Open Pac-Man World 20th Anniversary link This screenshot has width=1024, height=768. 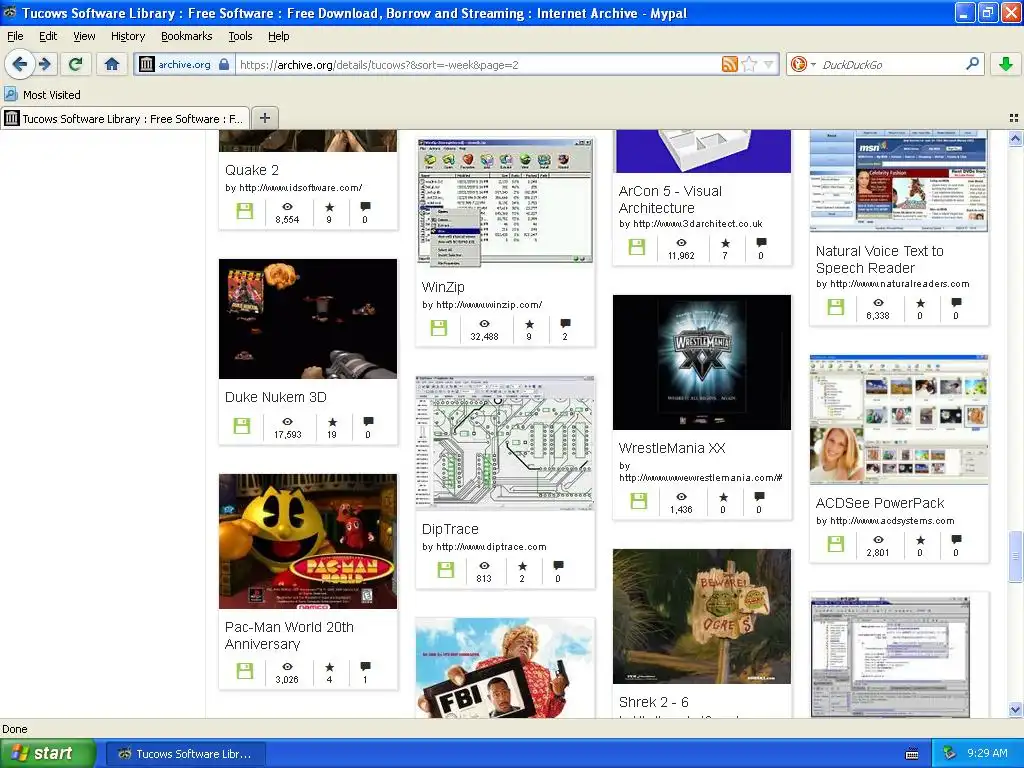click(x=289, y=635)
